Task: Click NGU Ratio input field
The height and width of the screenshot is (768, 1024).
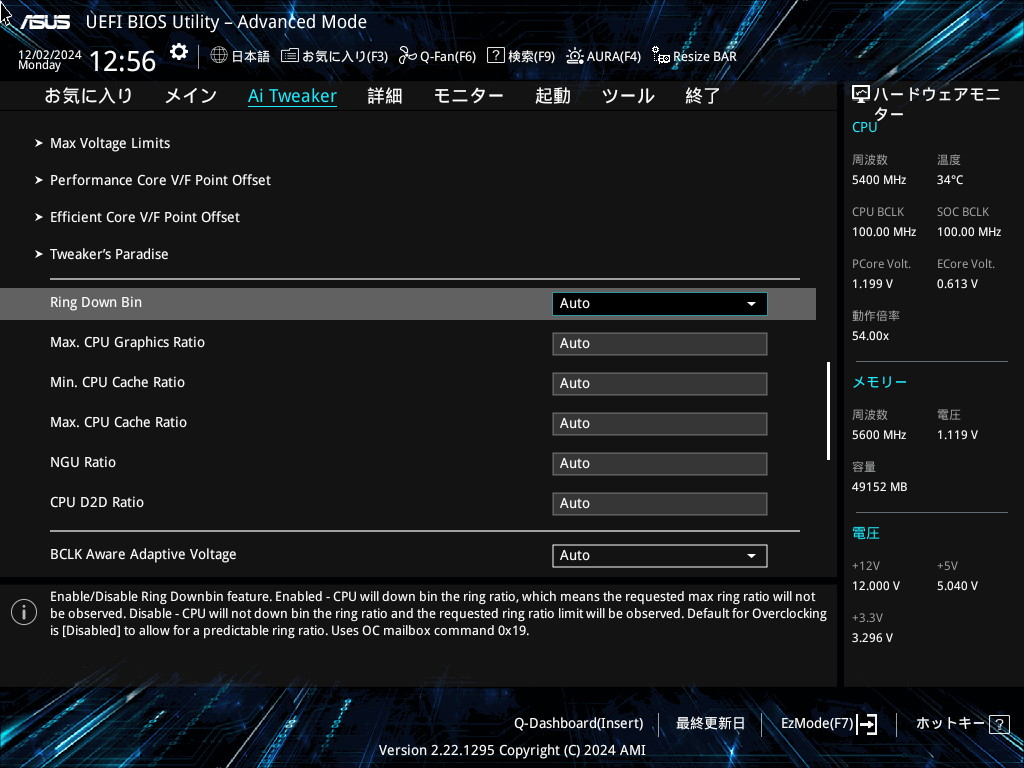Action: (660, 464)
